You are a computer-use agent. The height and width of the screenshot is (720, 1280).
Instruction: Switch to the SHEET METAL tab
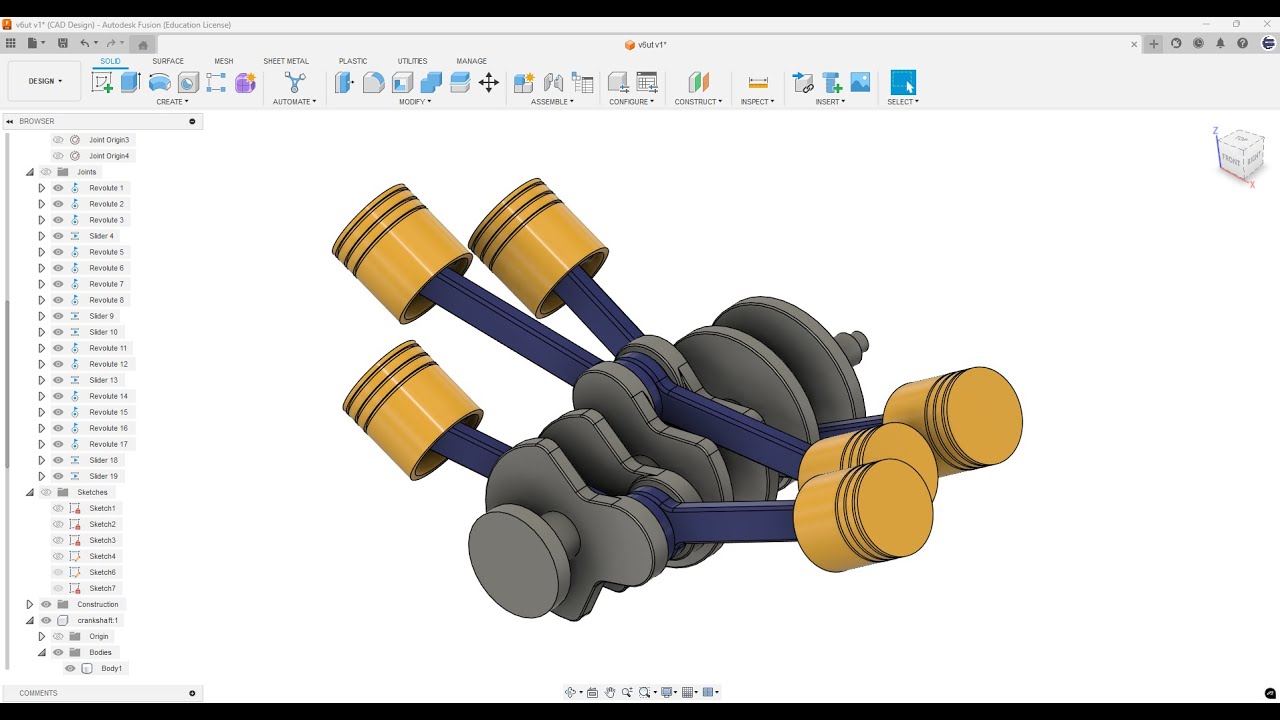(x=286, y=61)
